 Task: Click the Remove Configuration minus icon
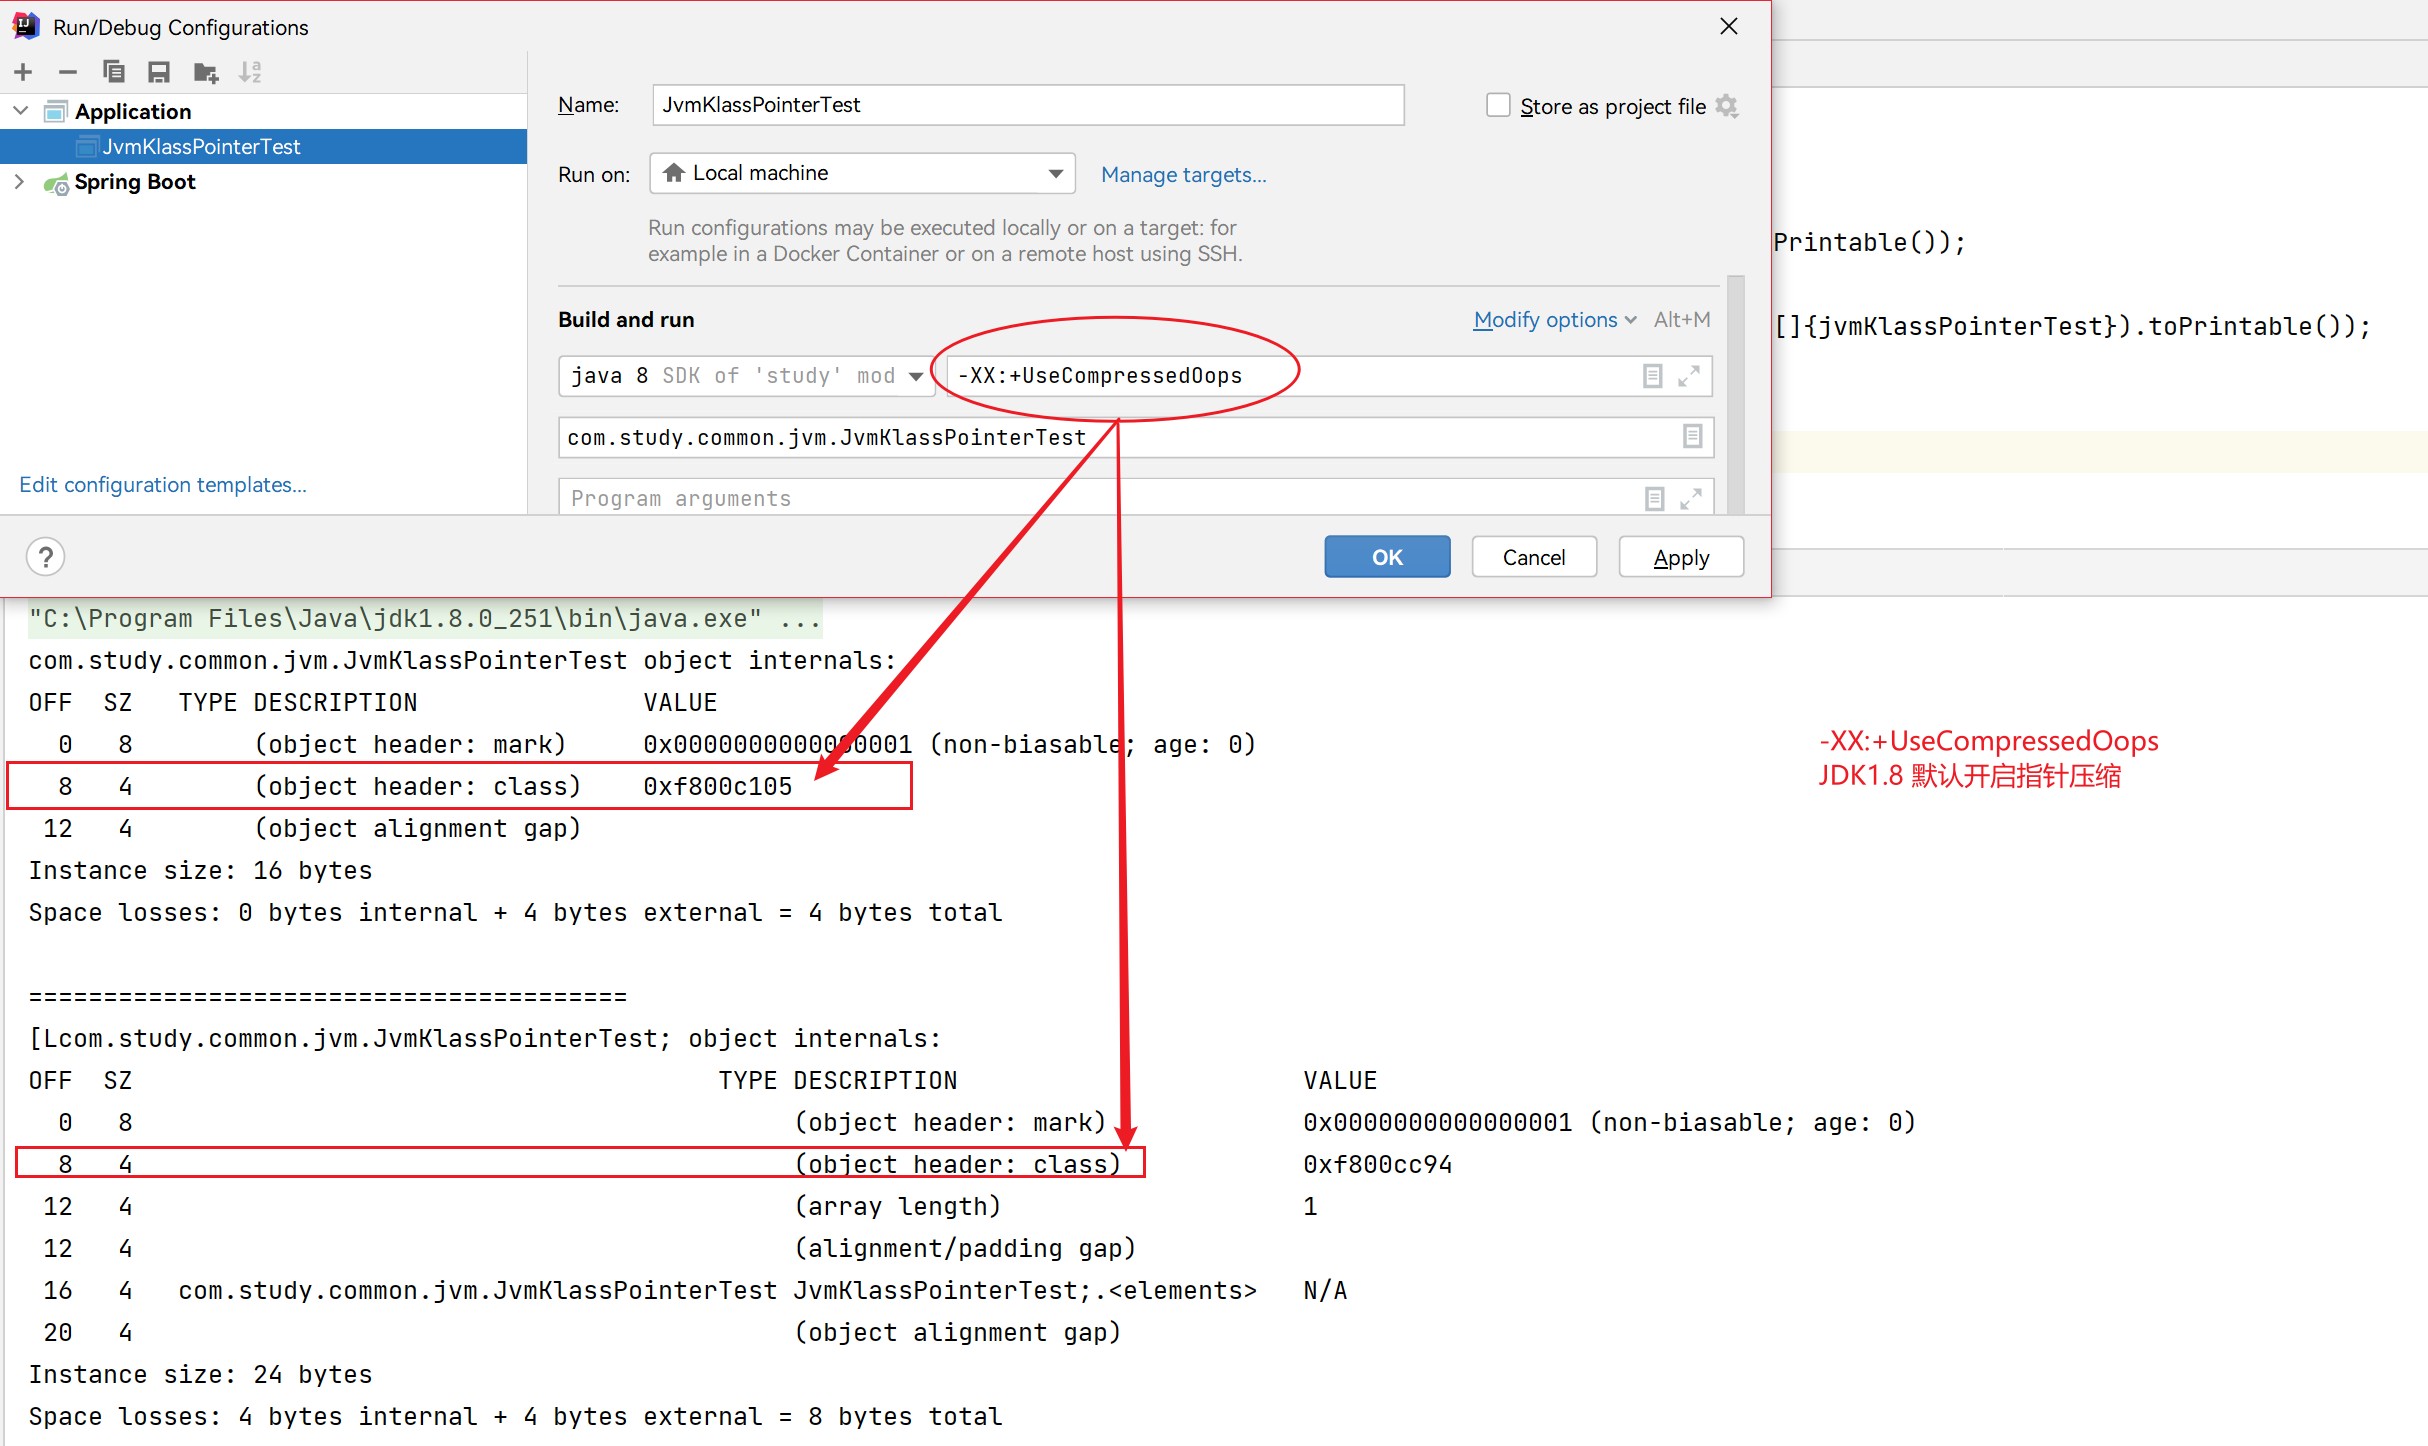(68, 72)
